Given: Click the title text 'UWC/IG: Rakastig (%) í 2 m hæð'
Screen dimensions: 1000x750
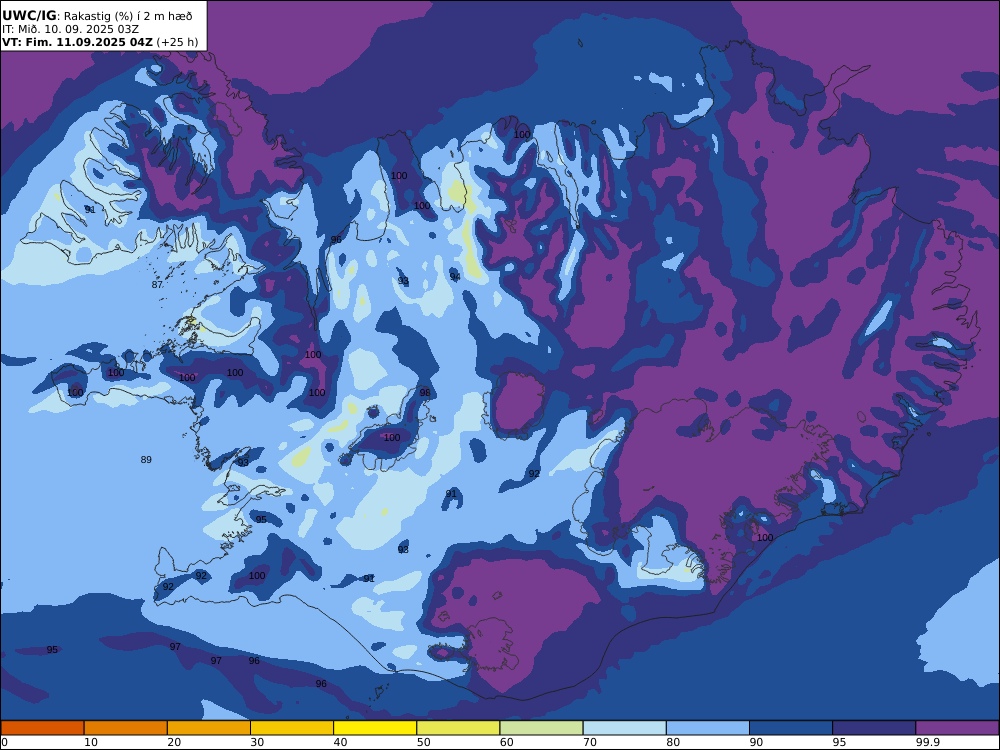Looking at the screenshot, I should 97,16.
